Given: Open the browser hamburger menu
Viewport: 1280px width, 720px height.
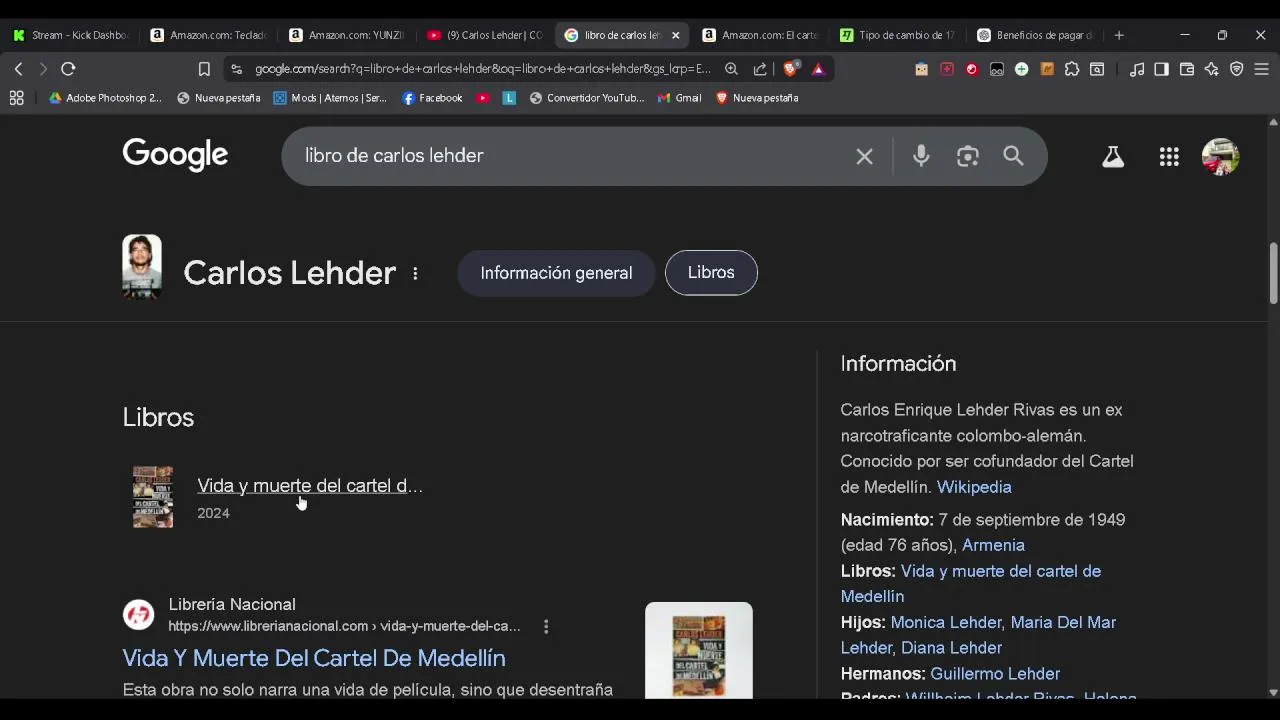Looking at the screenshot, I should point(1262,69).
